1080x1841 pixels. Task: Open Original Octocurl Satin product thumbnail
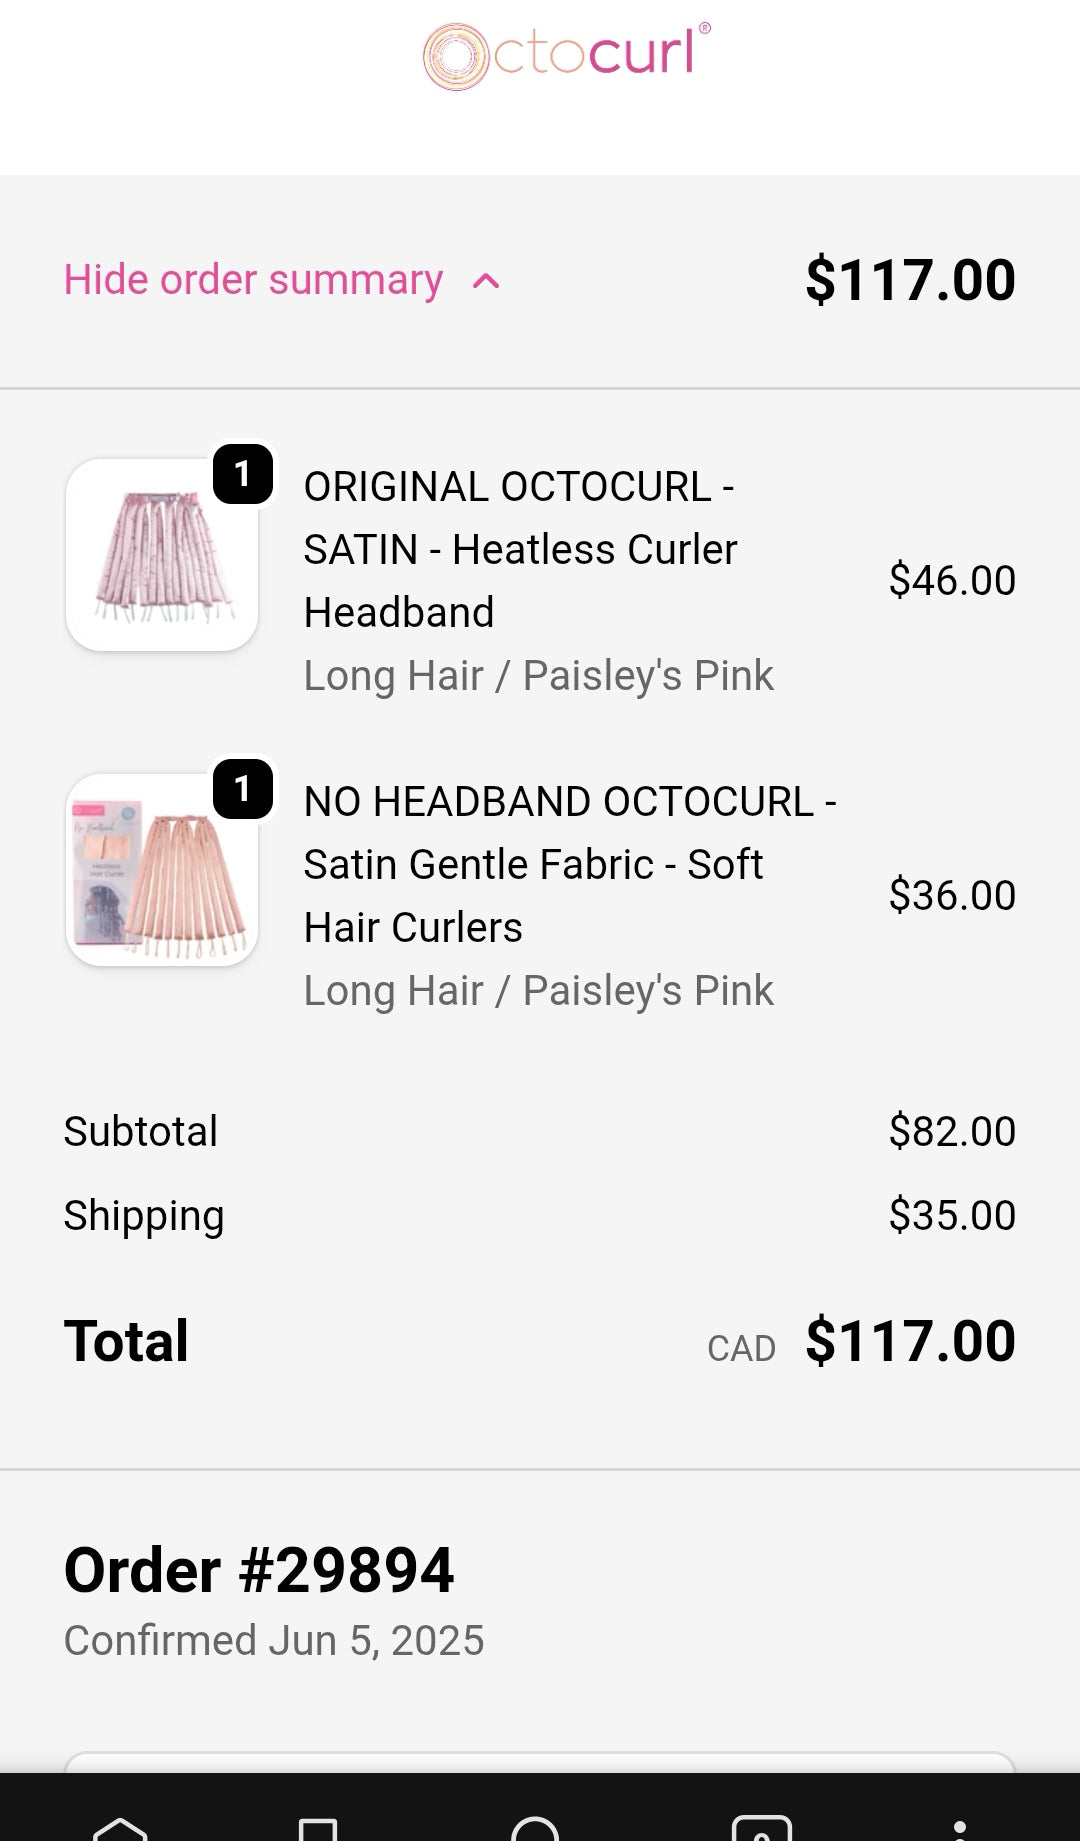click(162, 555)
